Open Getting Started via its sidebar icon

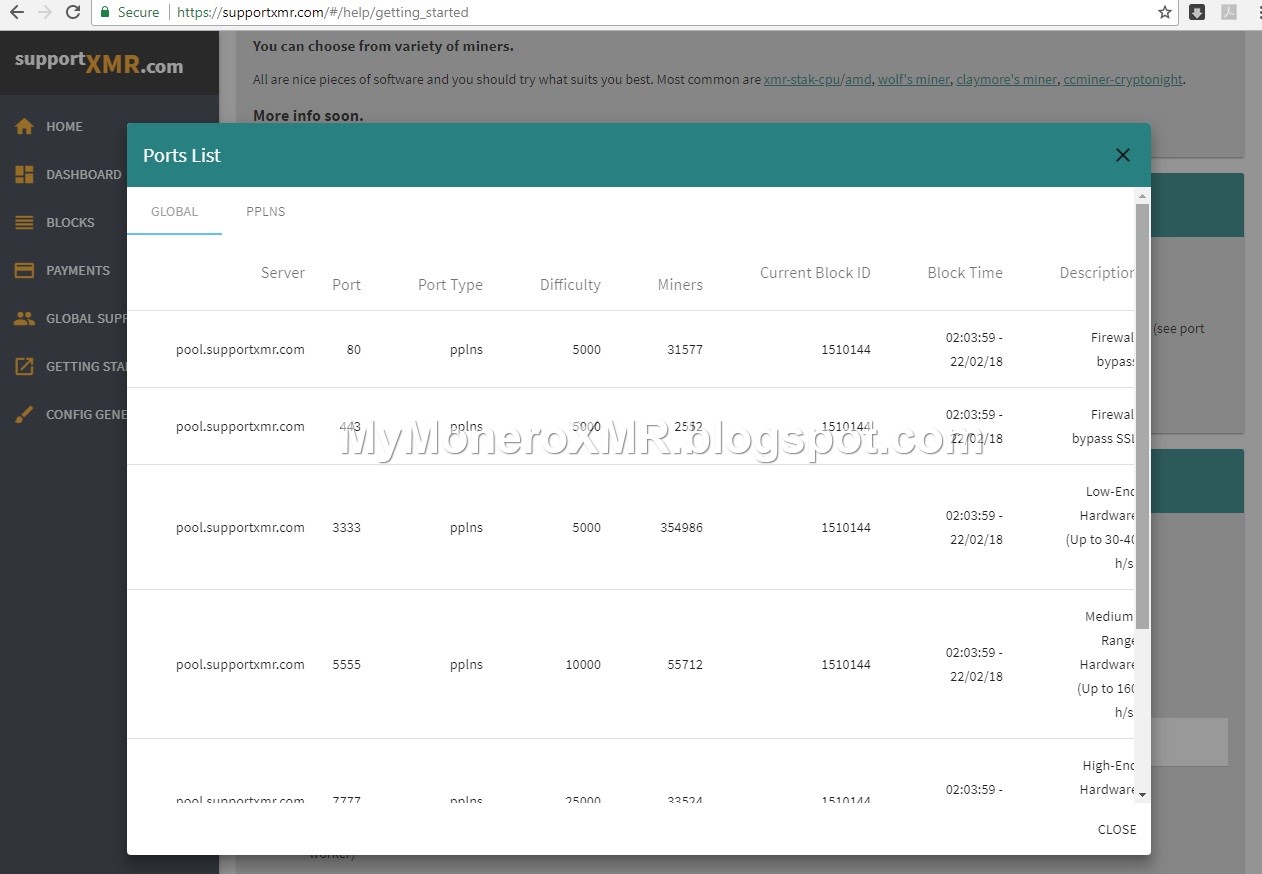tap(23, 366)
